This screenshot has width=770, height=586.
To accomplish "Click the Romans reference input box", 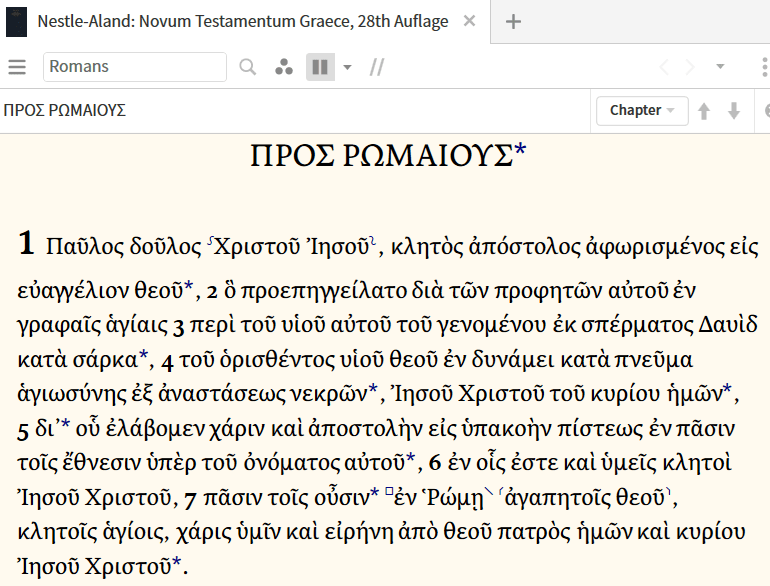I will pyautogui.click(x=135, y=67).
